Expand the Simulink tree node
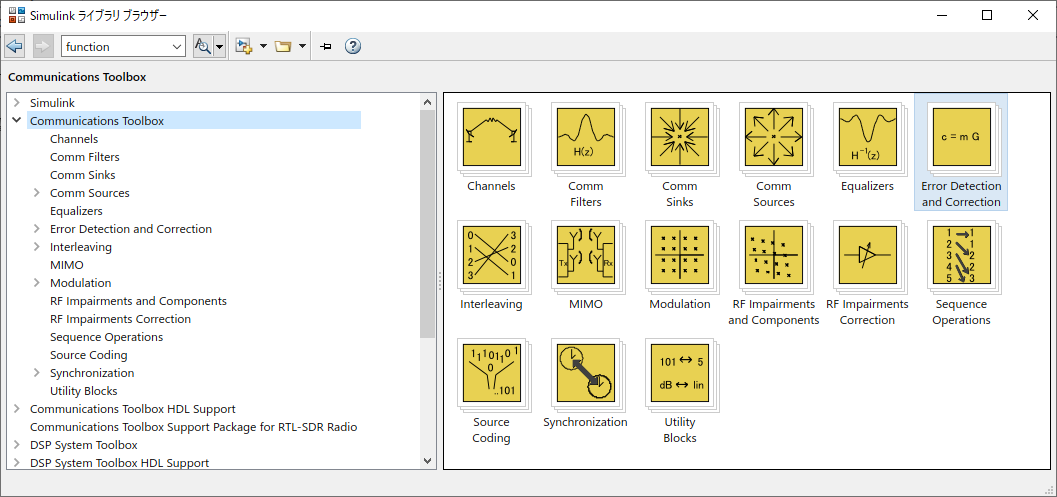Image resolution: width=1057 pixels, height=497 pixels. (16, 103)
